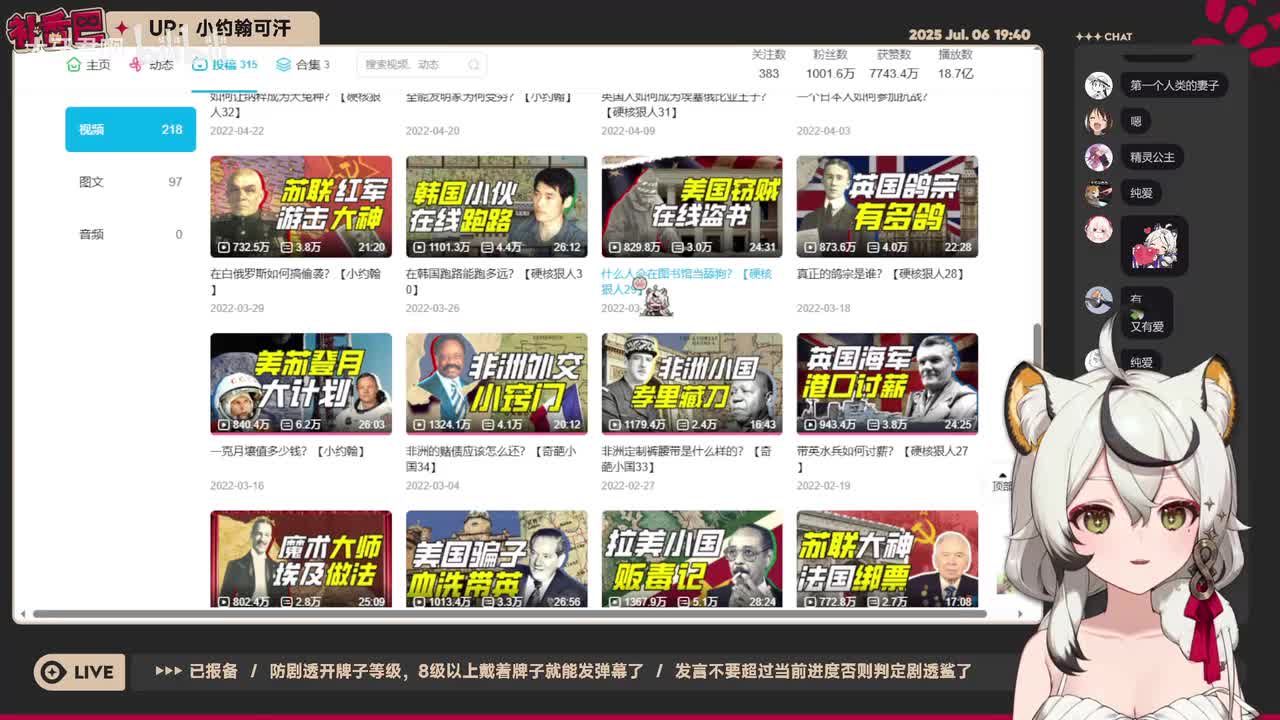Open the 英国海军港口讨薪 video thumbnail

pos(887,384)
